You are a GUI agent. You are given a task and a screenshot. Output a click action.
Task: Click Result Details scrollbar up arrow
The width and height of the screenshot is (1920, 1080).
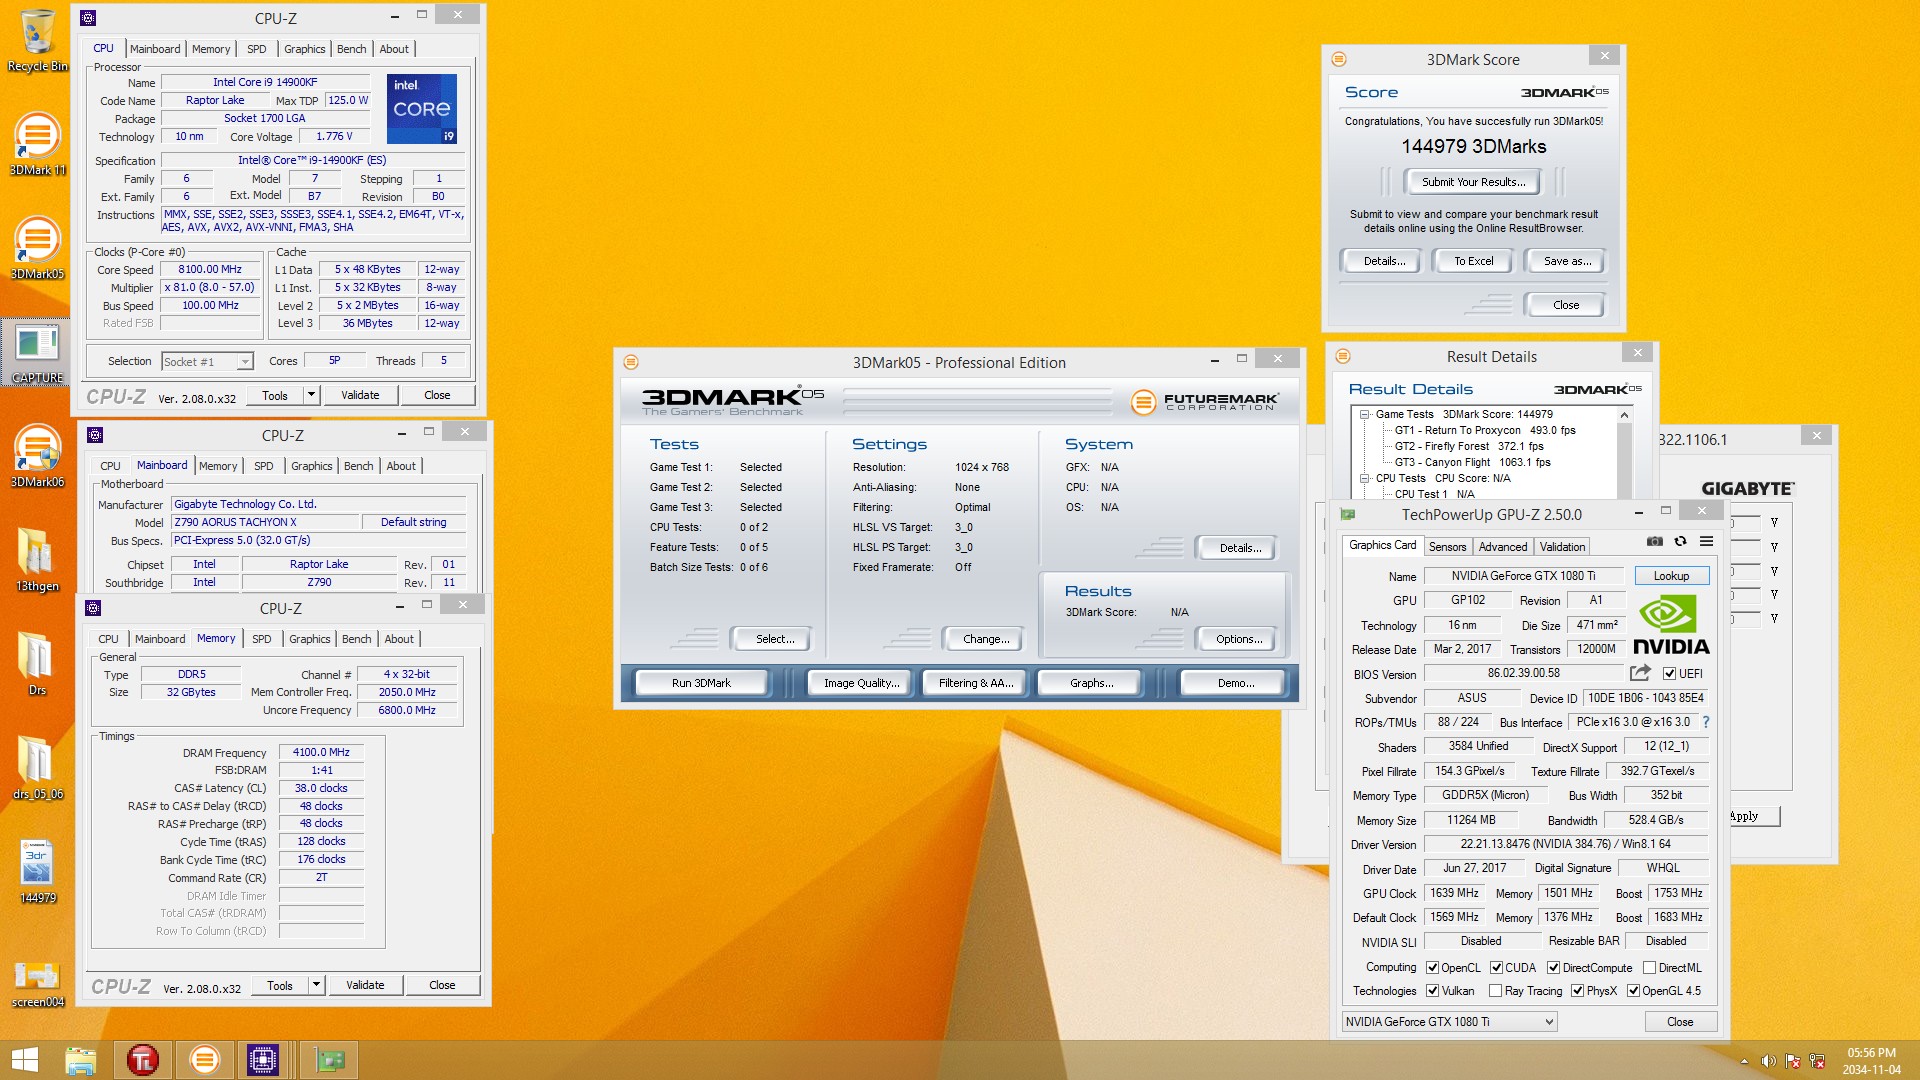pos(1624,415)
